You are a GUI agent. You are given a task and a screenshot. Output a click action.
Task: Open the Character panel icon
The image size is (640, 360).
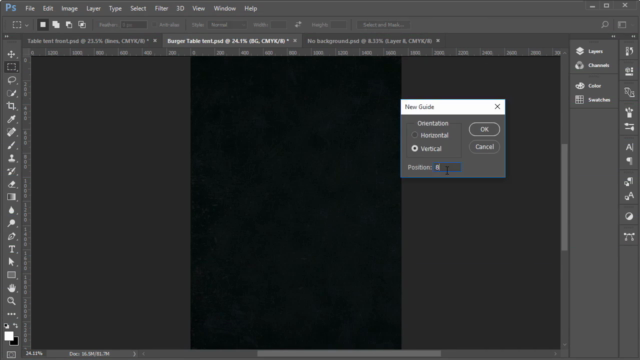pos(629,147)
